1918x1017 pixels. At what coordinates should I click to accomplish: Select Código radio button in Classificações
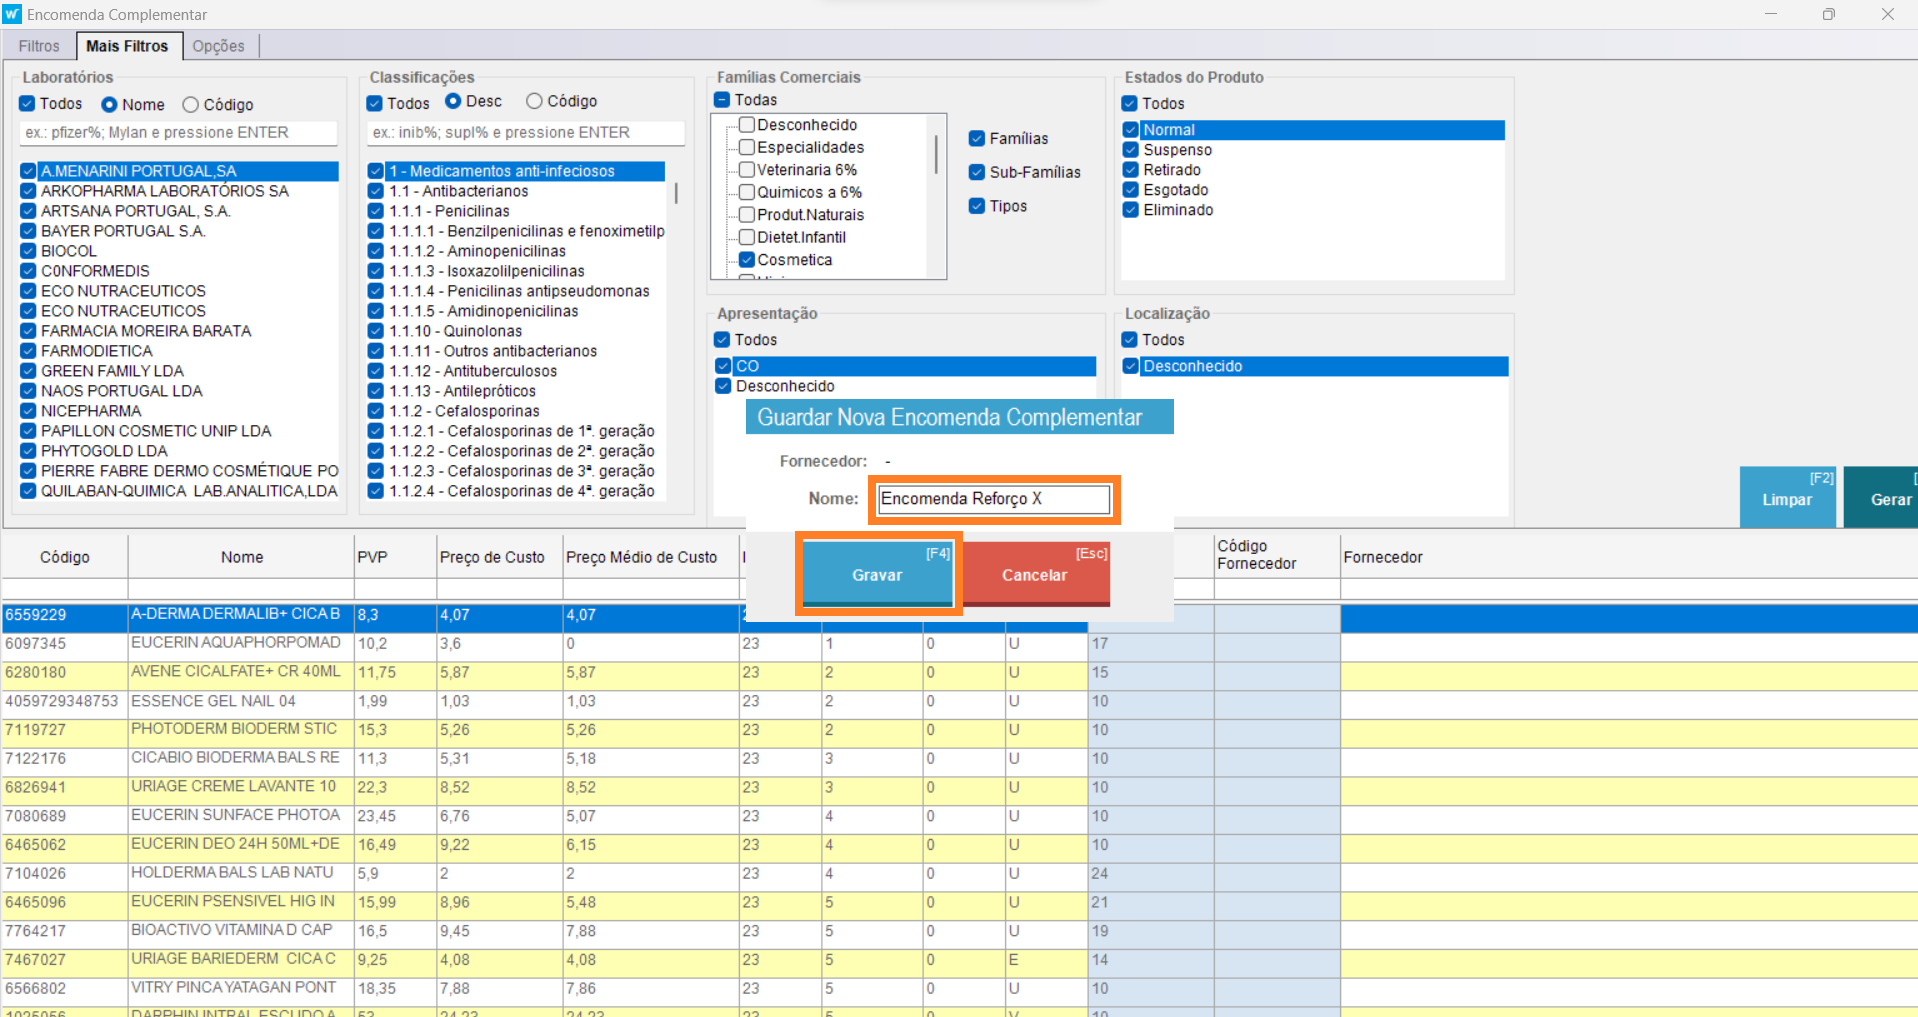(535, 101)
